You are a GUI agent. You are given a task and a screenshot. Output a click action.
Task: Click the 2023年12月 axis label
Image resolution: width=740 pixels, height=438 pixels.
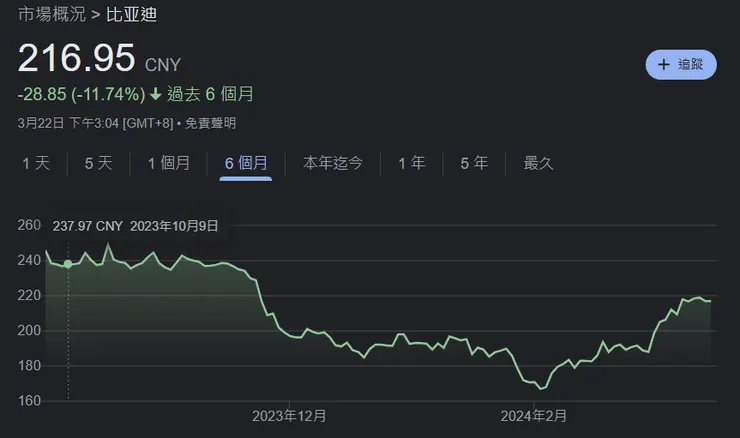coord(289,416)
